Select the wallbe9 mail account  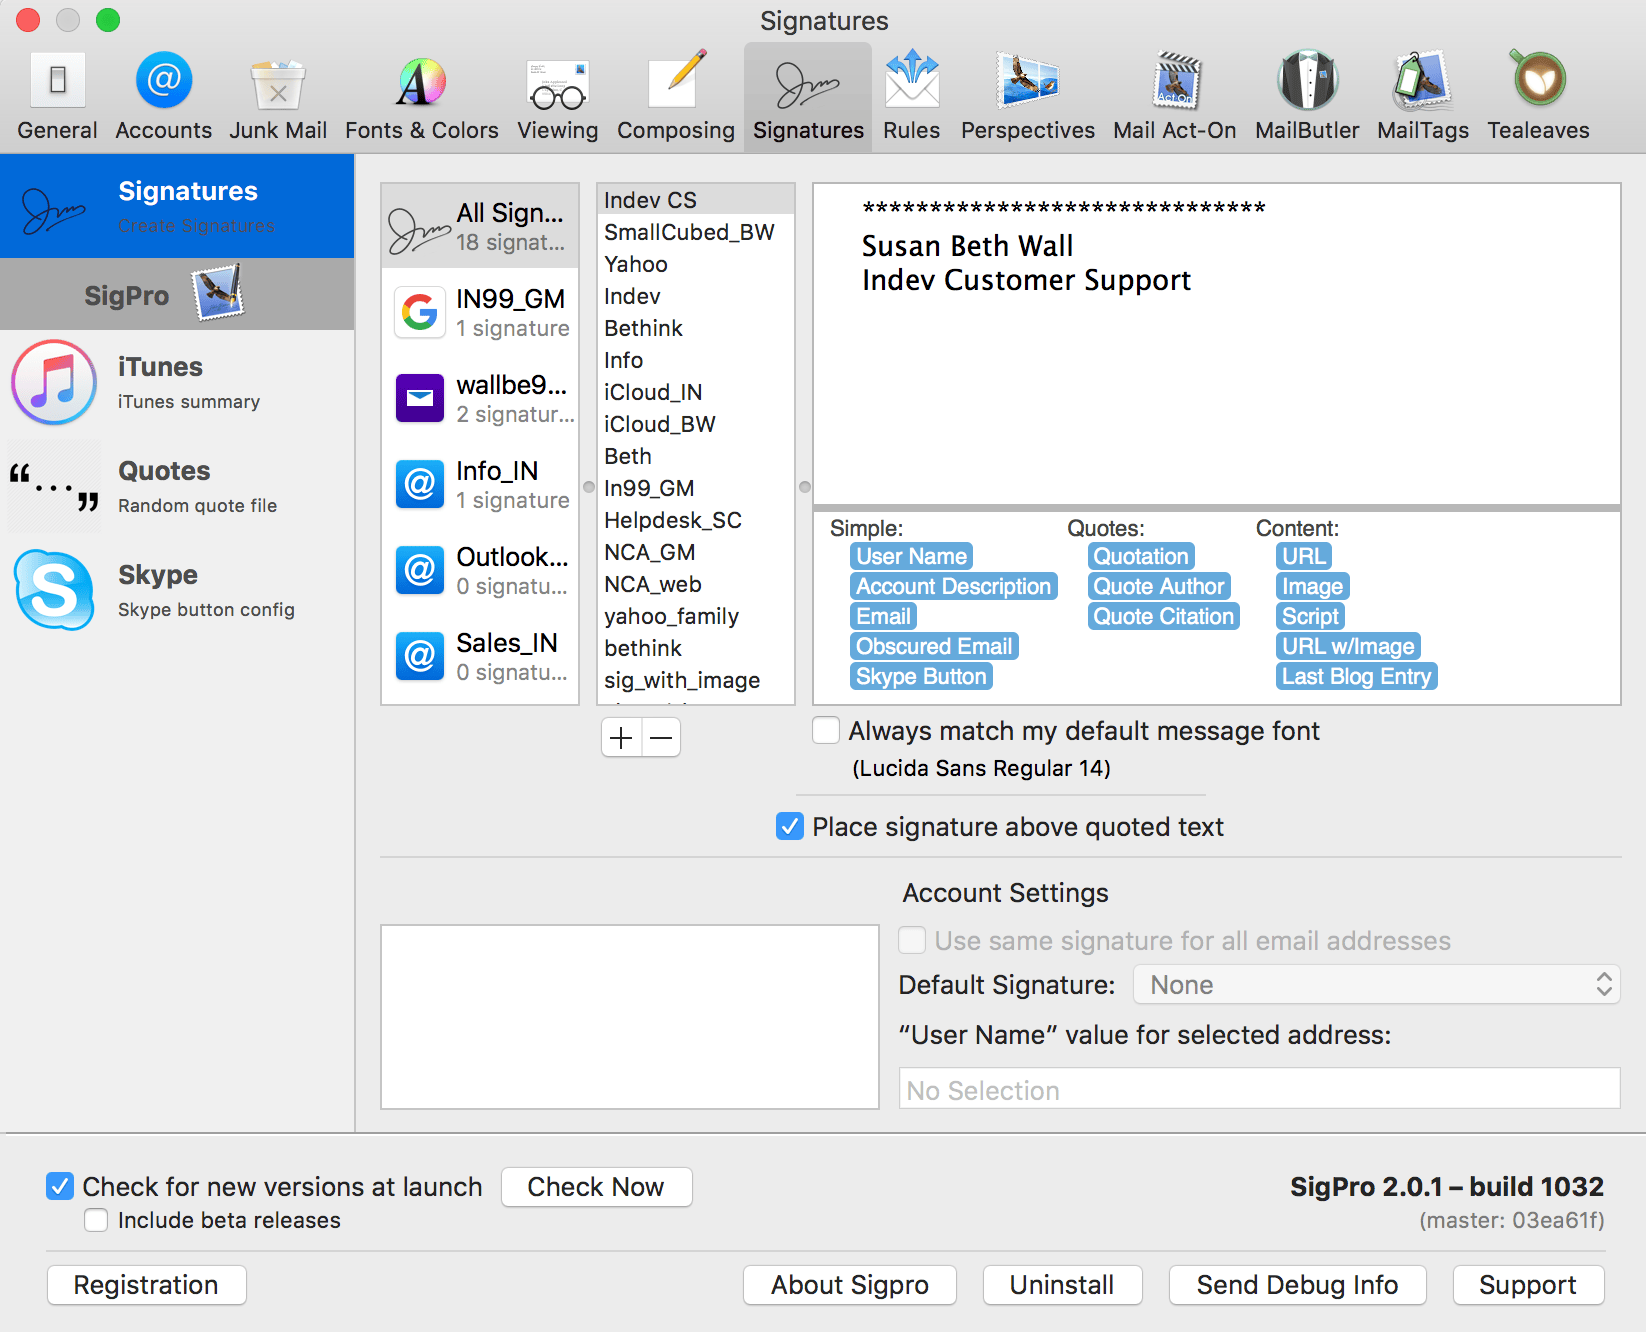[x=480, y=398]
